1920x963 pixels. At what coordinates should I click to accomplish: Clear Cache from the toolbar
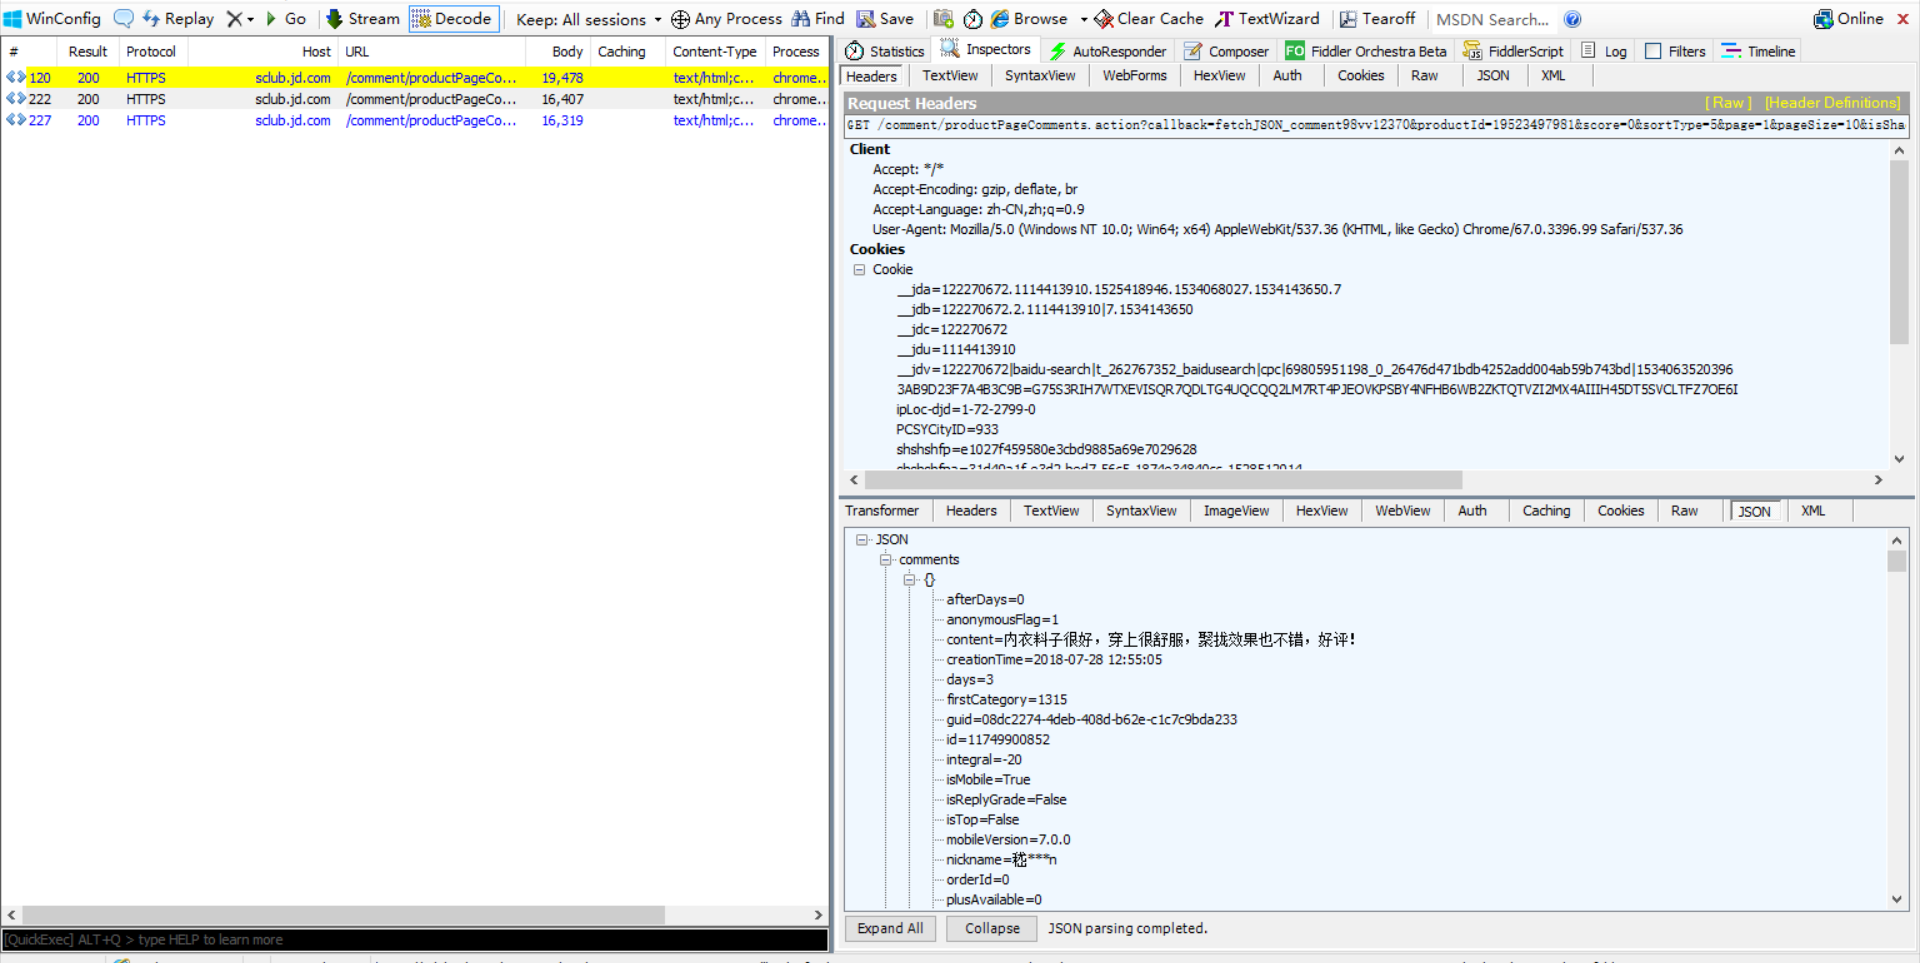coord(1149,19)
